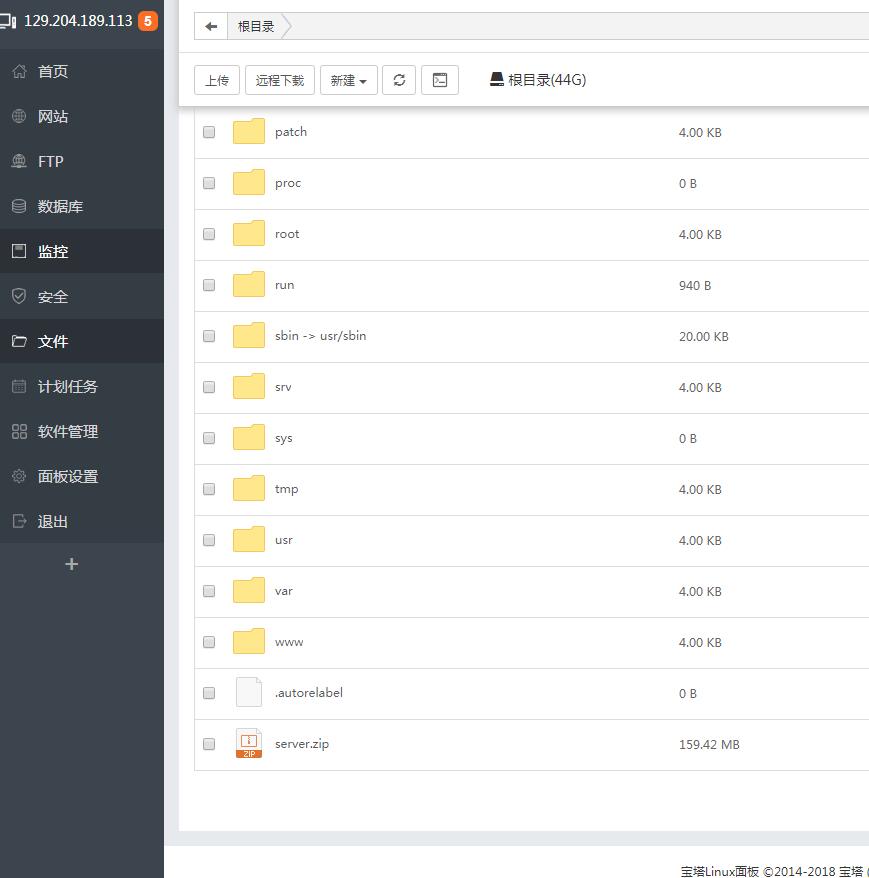Open the terminal icon button
This screenshot has height=878, width=869.
(440, 80)
